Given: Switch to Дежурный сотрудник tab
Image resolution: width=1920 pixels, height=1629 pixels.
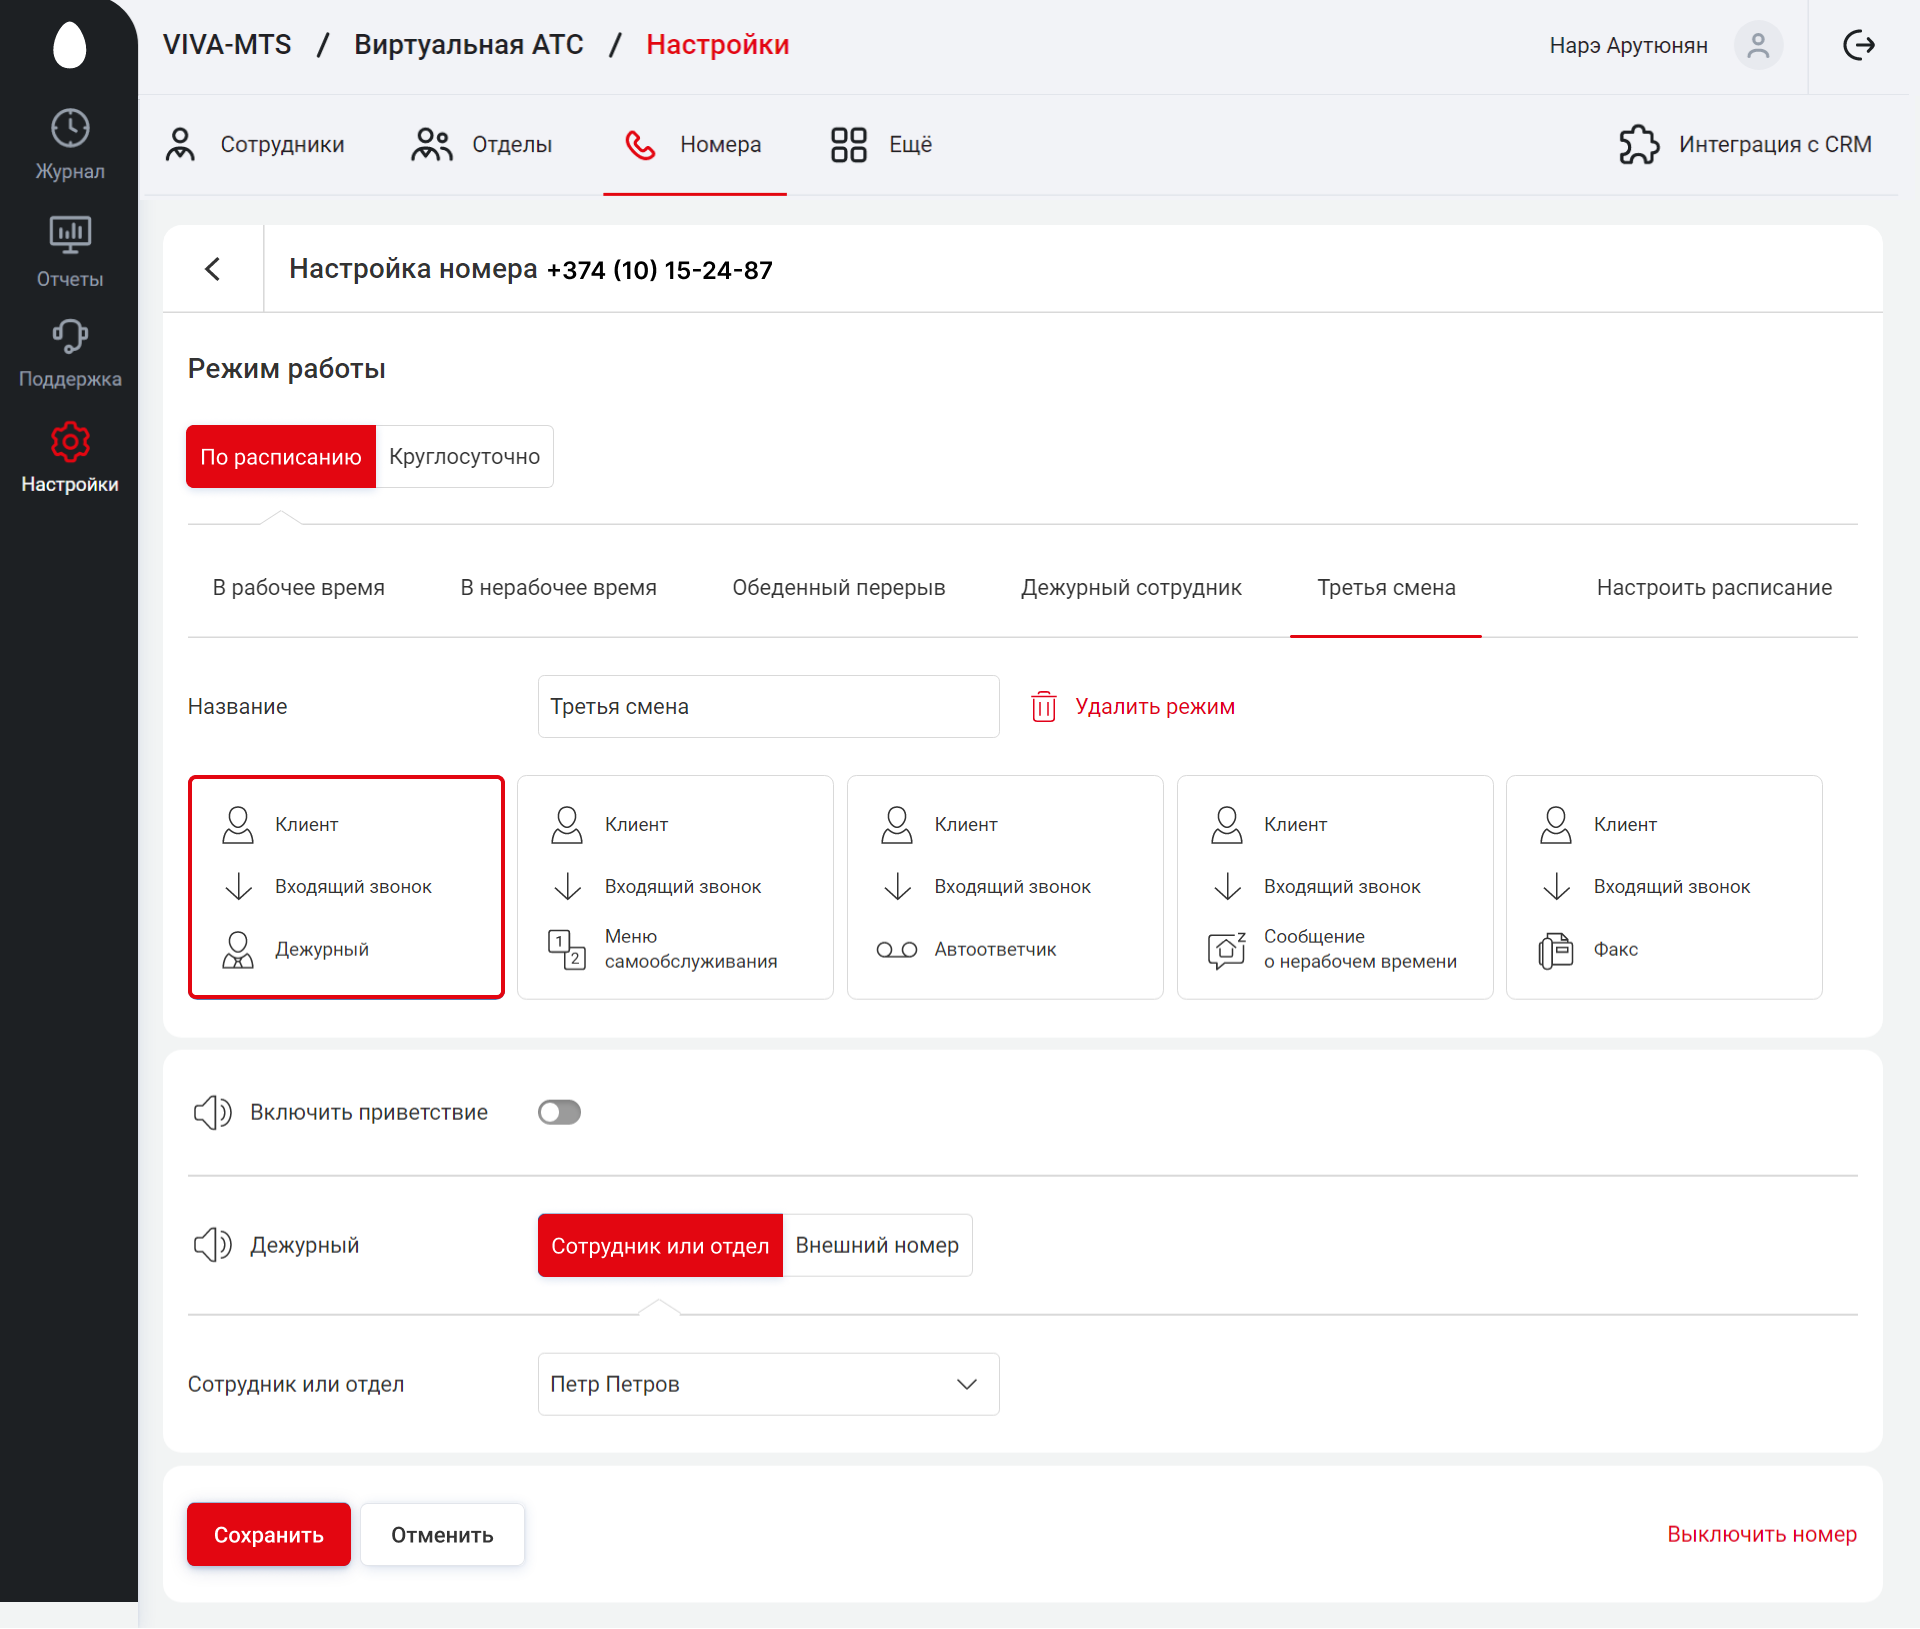Looking at the screenshot, I should click(1131, 588).
